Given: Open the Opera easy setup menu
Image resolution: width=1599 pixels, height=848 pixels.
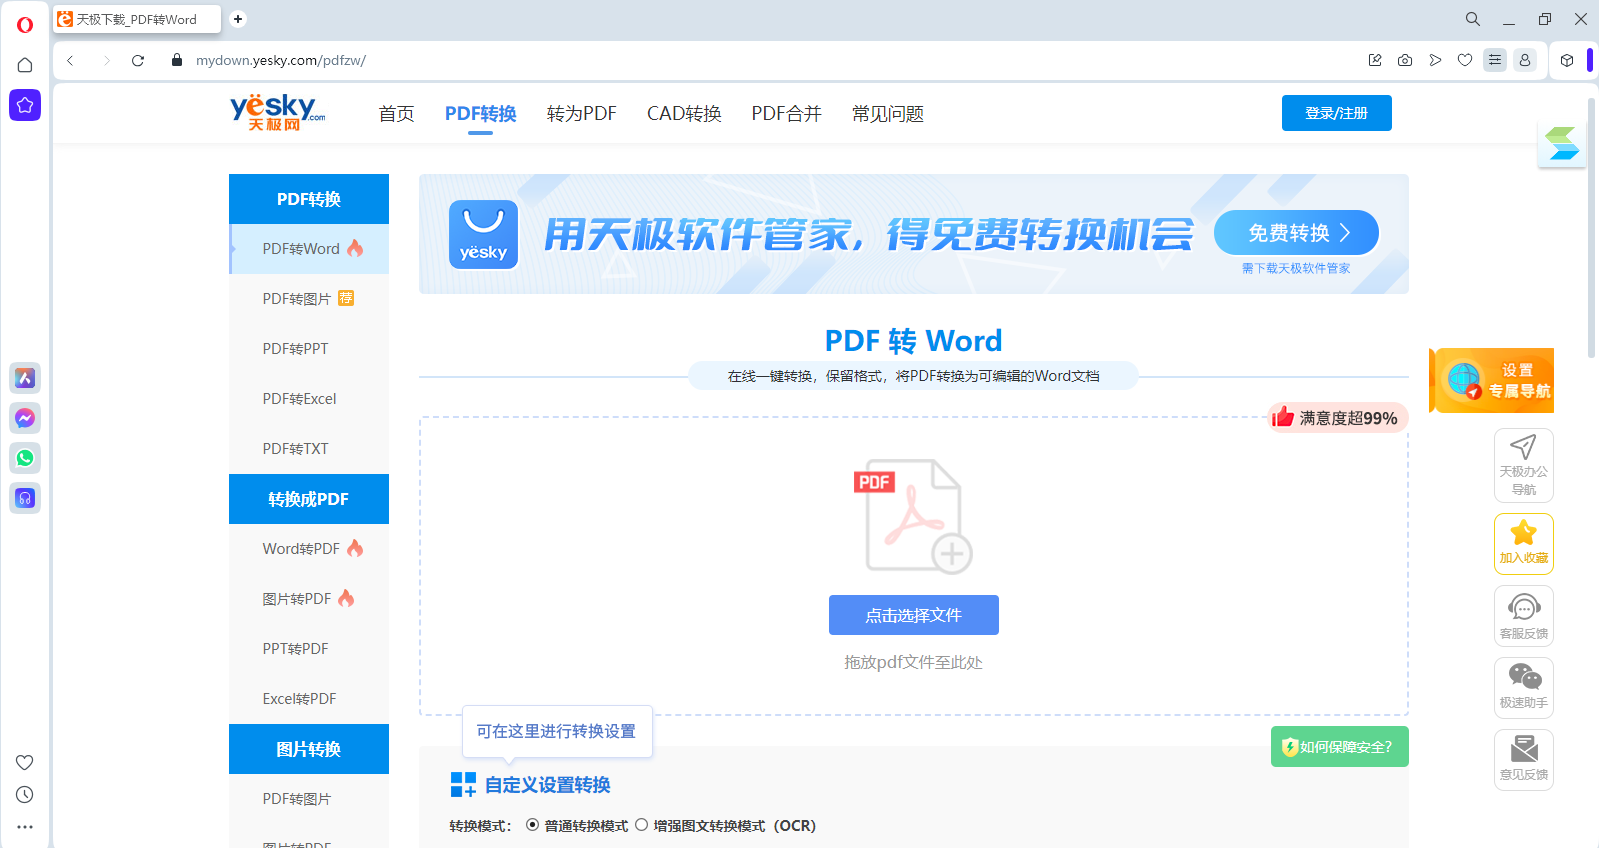Looking at the screenshot, I should point(1495,60).
